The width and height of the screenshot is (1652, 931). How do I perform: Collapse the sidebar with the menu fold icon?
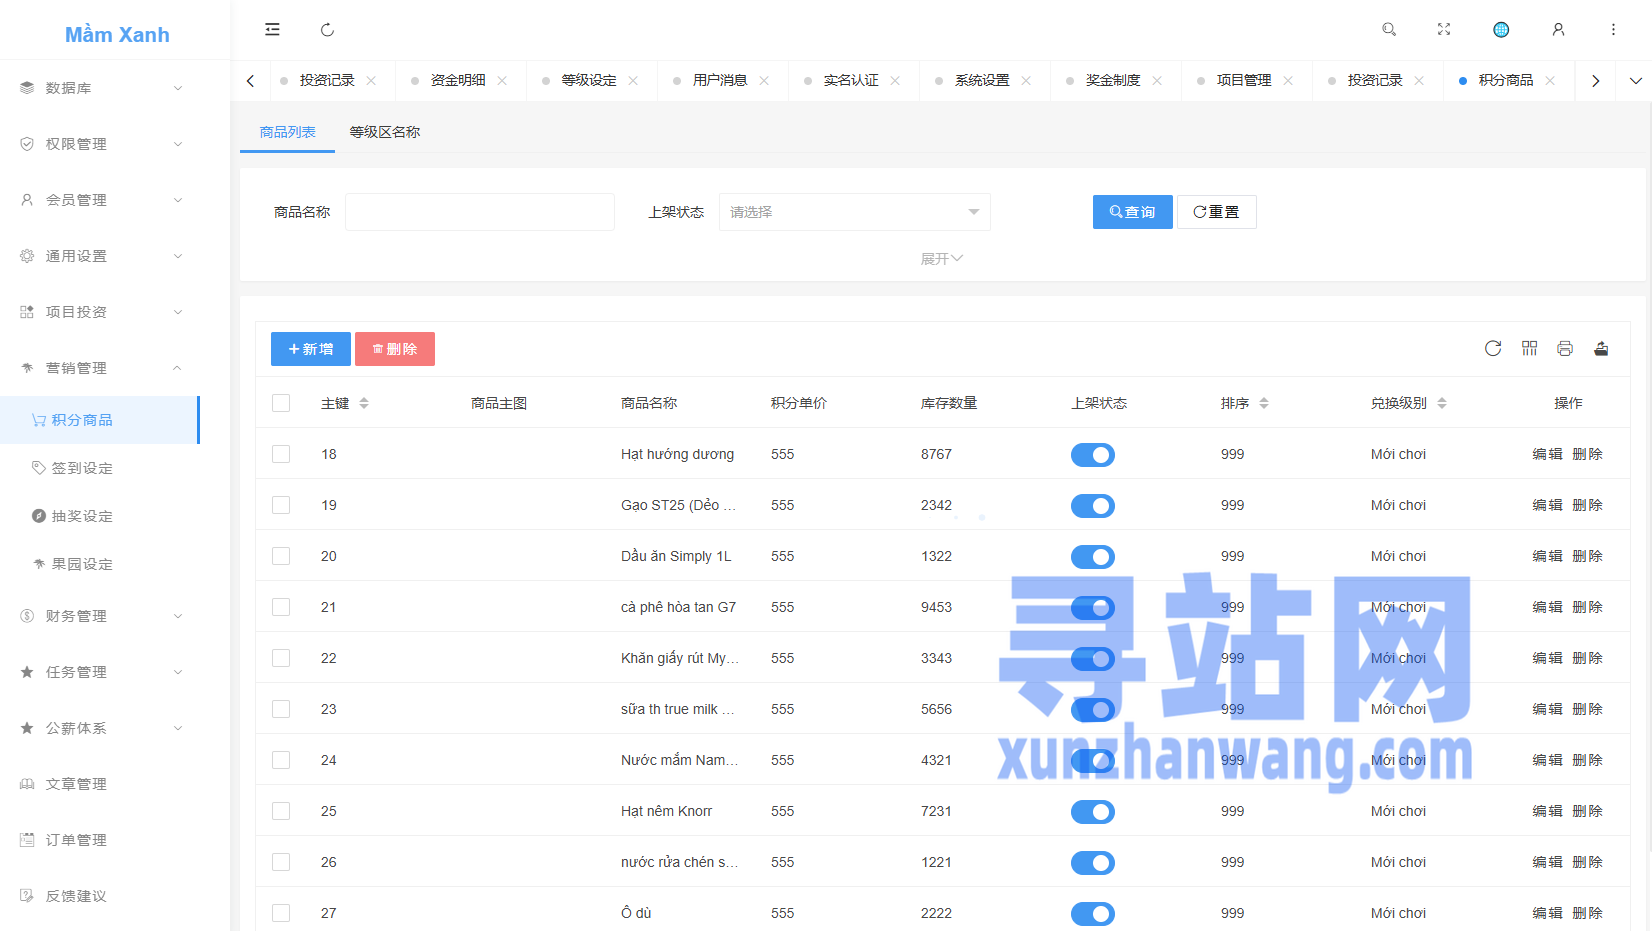click(x=272, y=30)
